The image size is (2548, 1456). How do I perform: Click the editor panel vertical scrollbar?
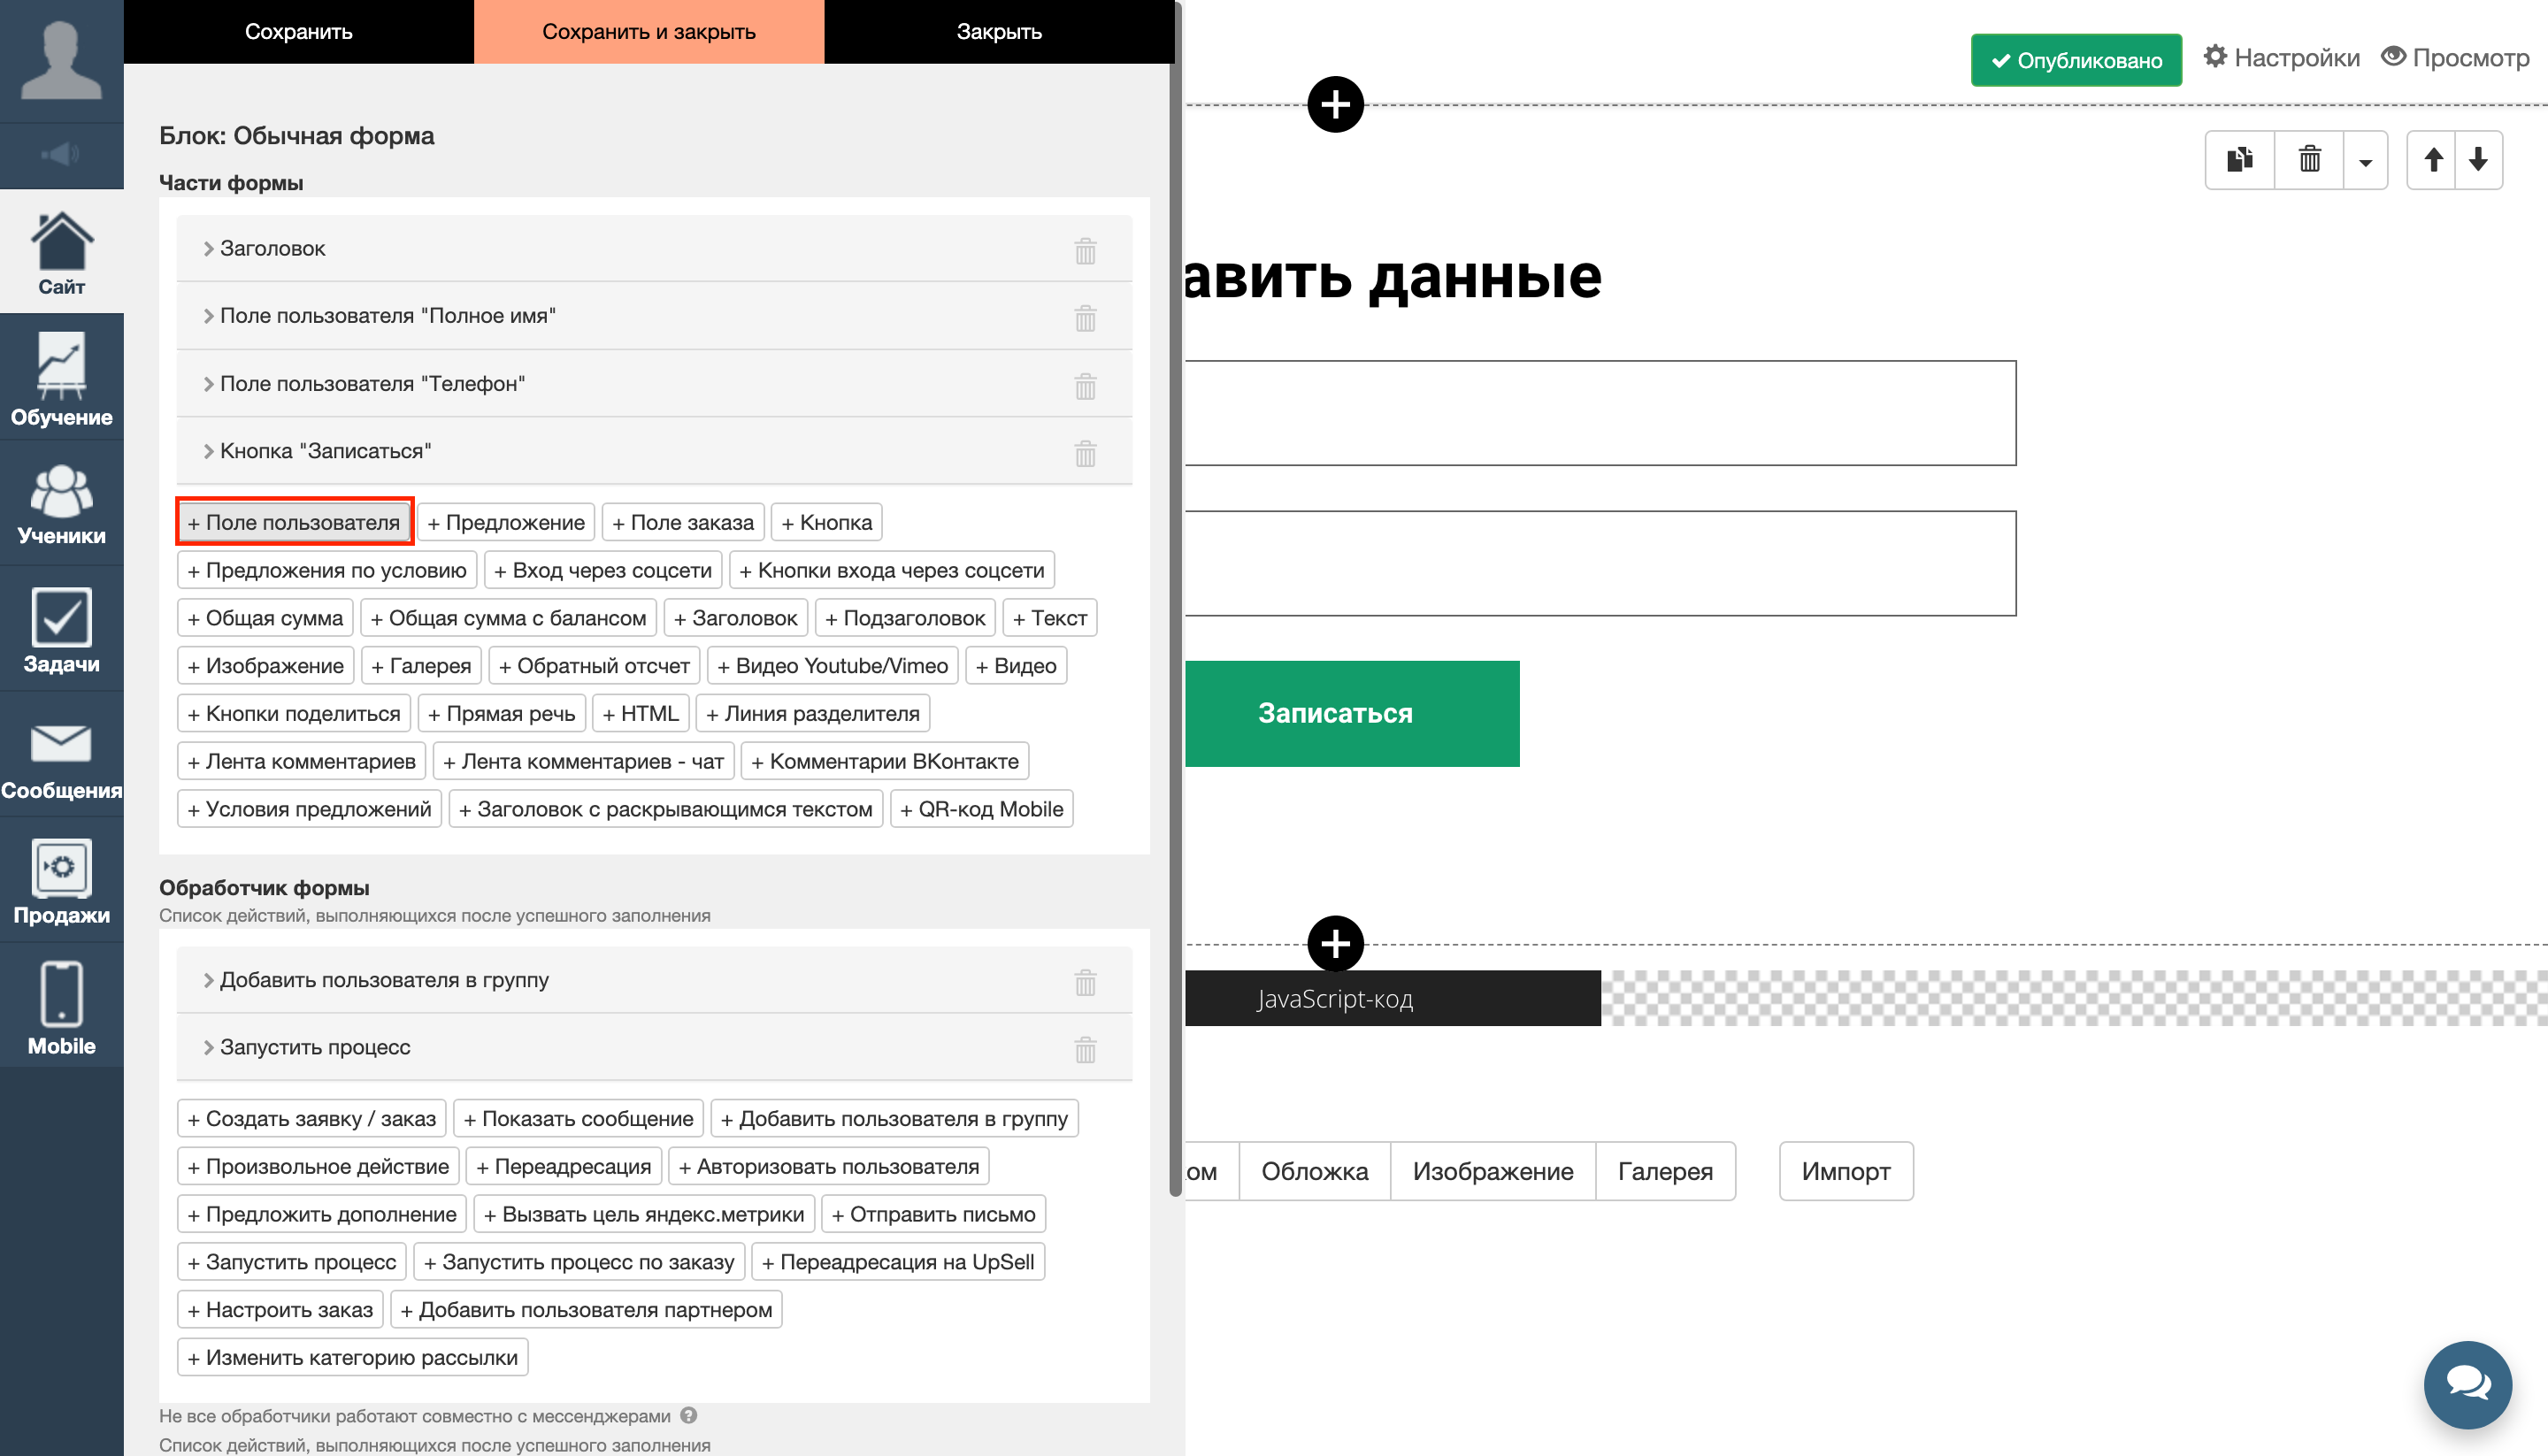[1176, 598]
